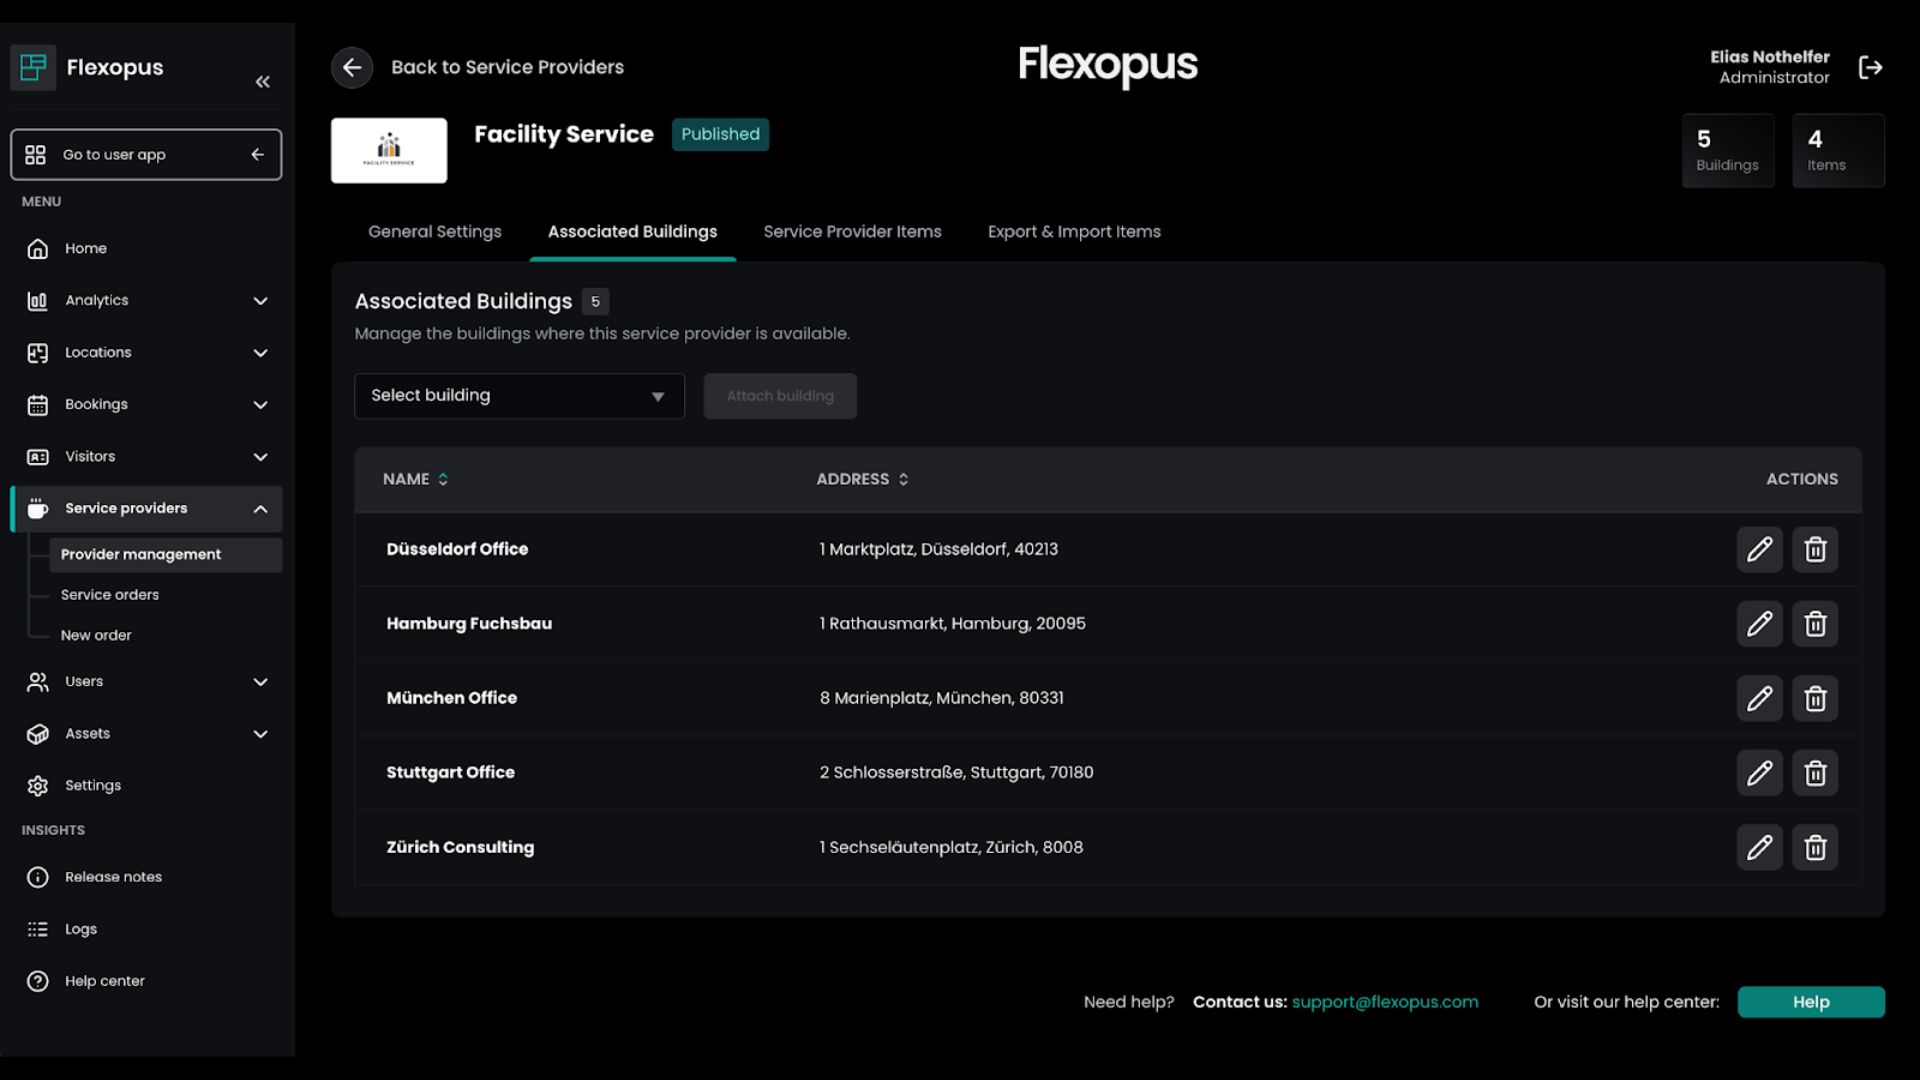Click the logout icon in the top right
Viewport: 1920px width, 1080px height.
click(x=1872, y=67)
